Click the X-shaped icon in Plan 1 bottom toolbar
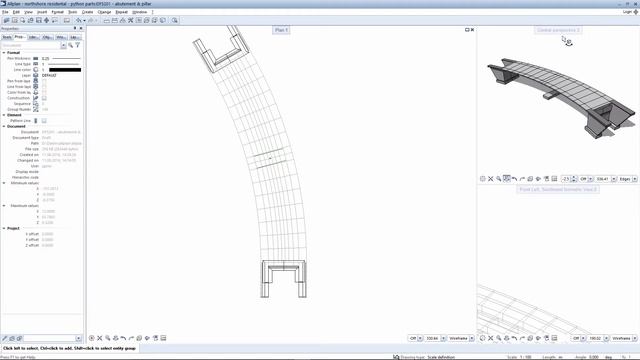The width and height of the screenshot is (640, 360). tap(100, 338)
